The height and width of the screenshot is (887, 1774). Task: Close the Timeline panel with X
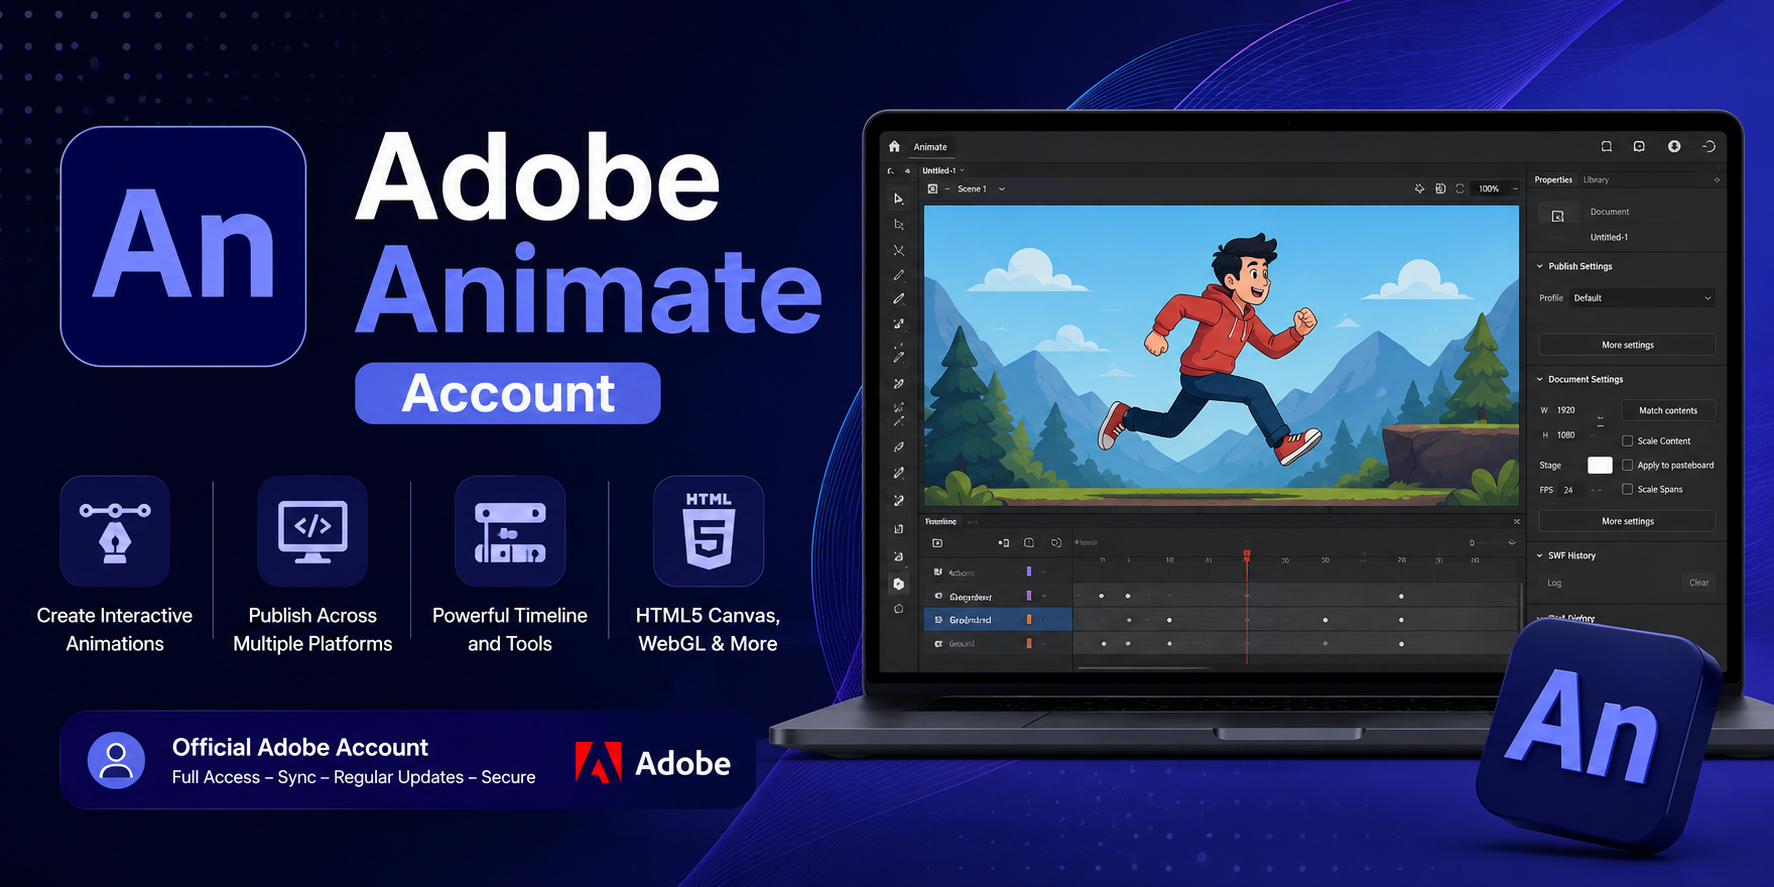click(1516, 522)
